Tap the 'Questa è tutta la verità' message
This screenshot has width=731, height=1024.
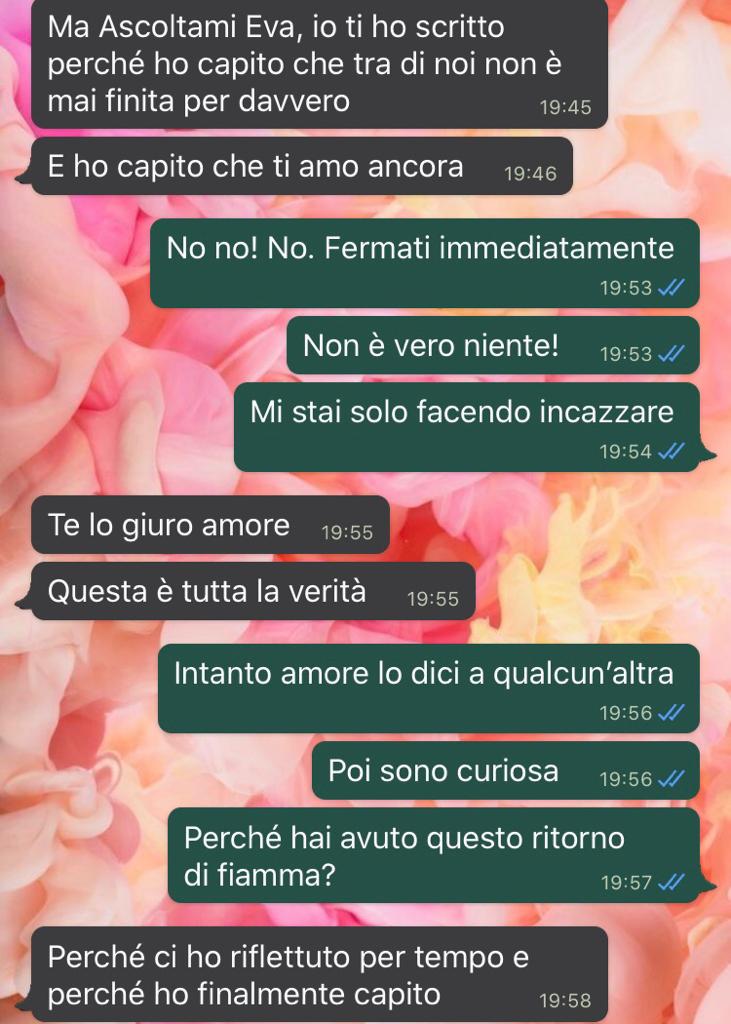coord(253,591)
